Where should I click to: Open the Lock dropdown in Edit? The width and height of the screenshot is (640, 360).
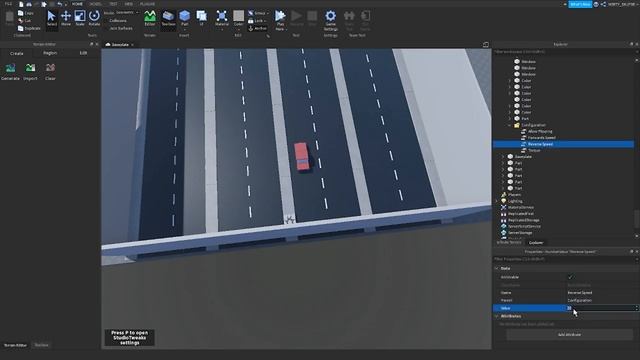257,21
